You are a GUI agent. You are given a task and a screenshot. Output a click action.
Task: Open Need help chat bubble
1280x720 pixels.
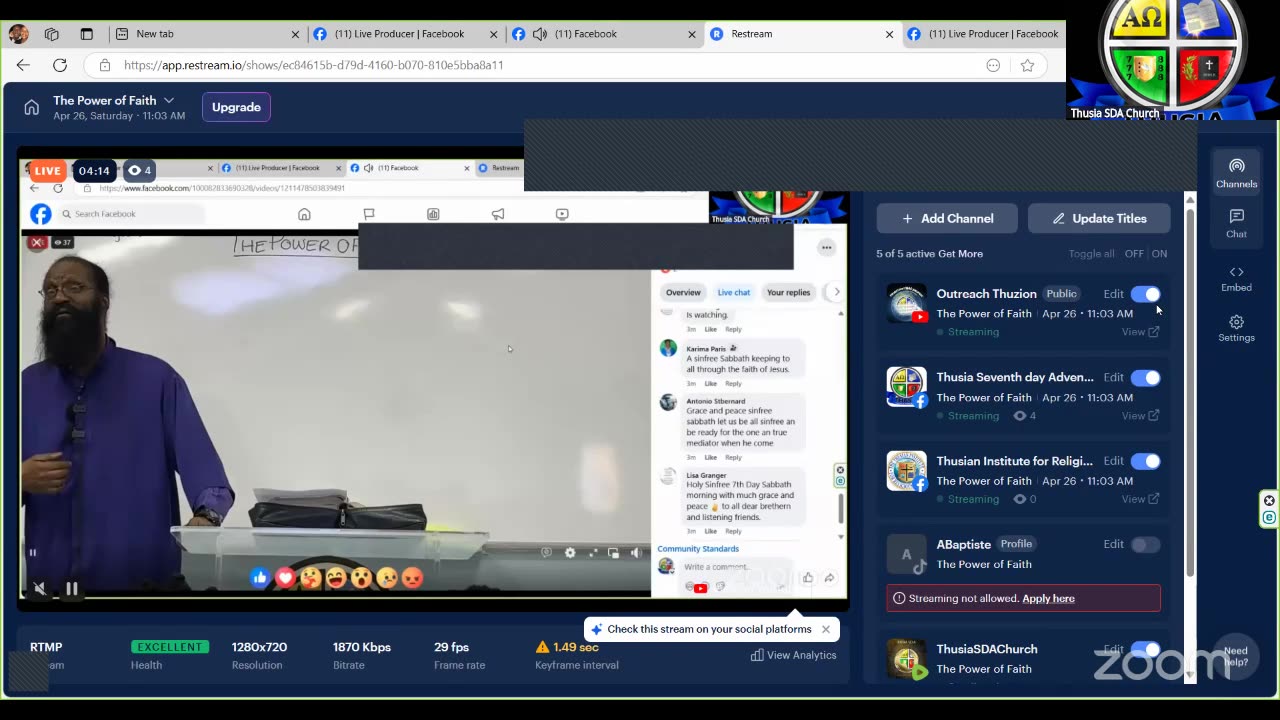[x=1236, y=657]
